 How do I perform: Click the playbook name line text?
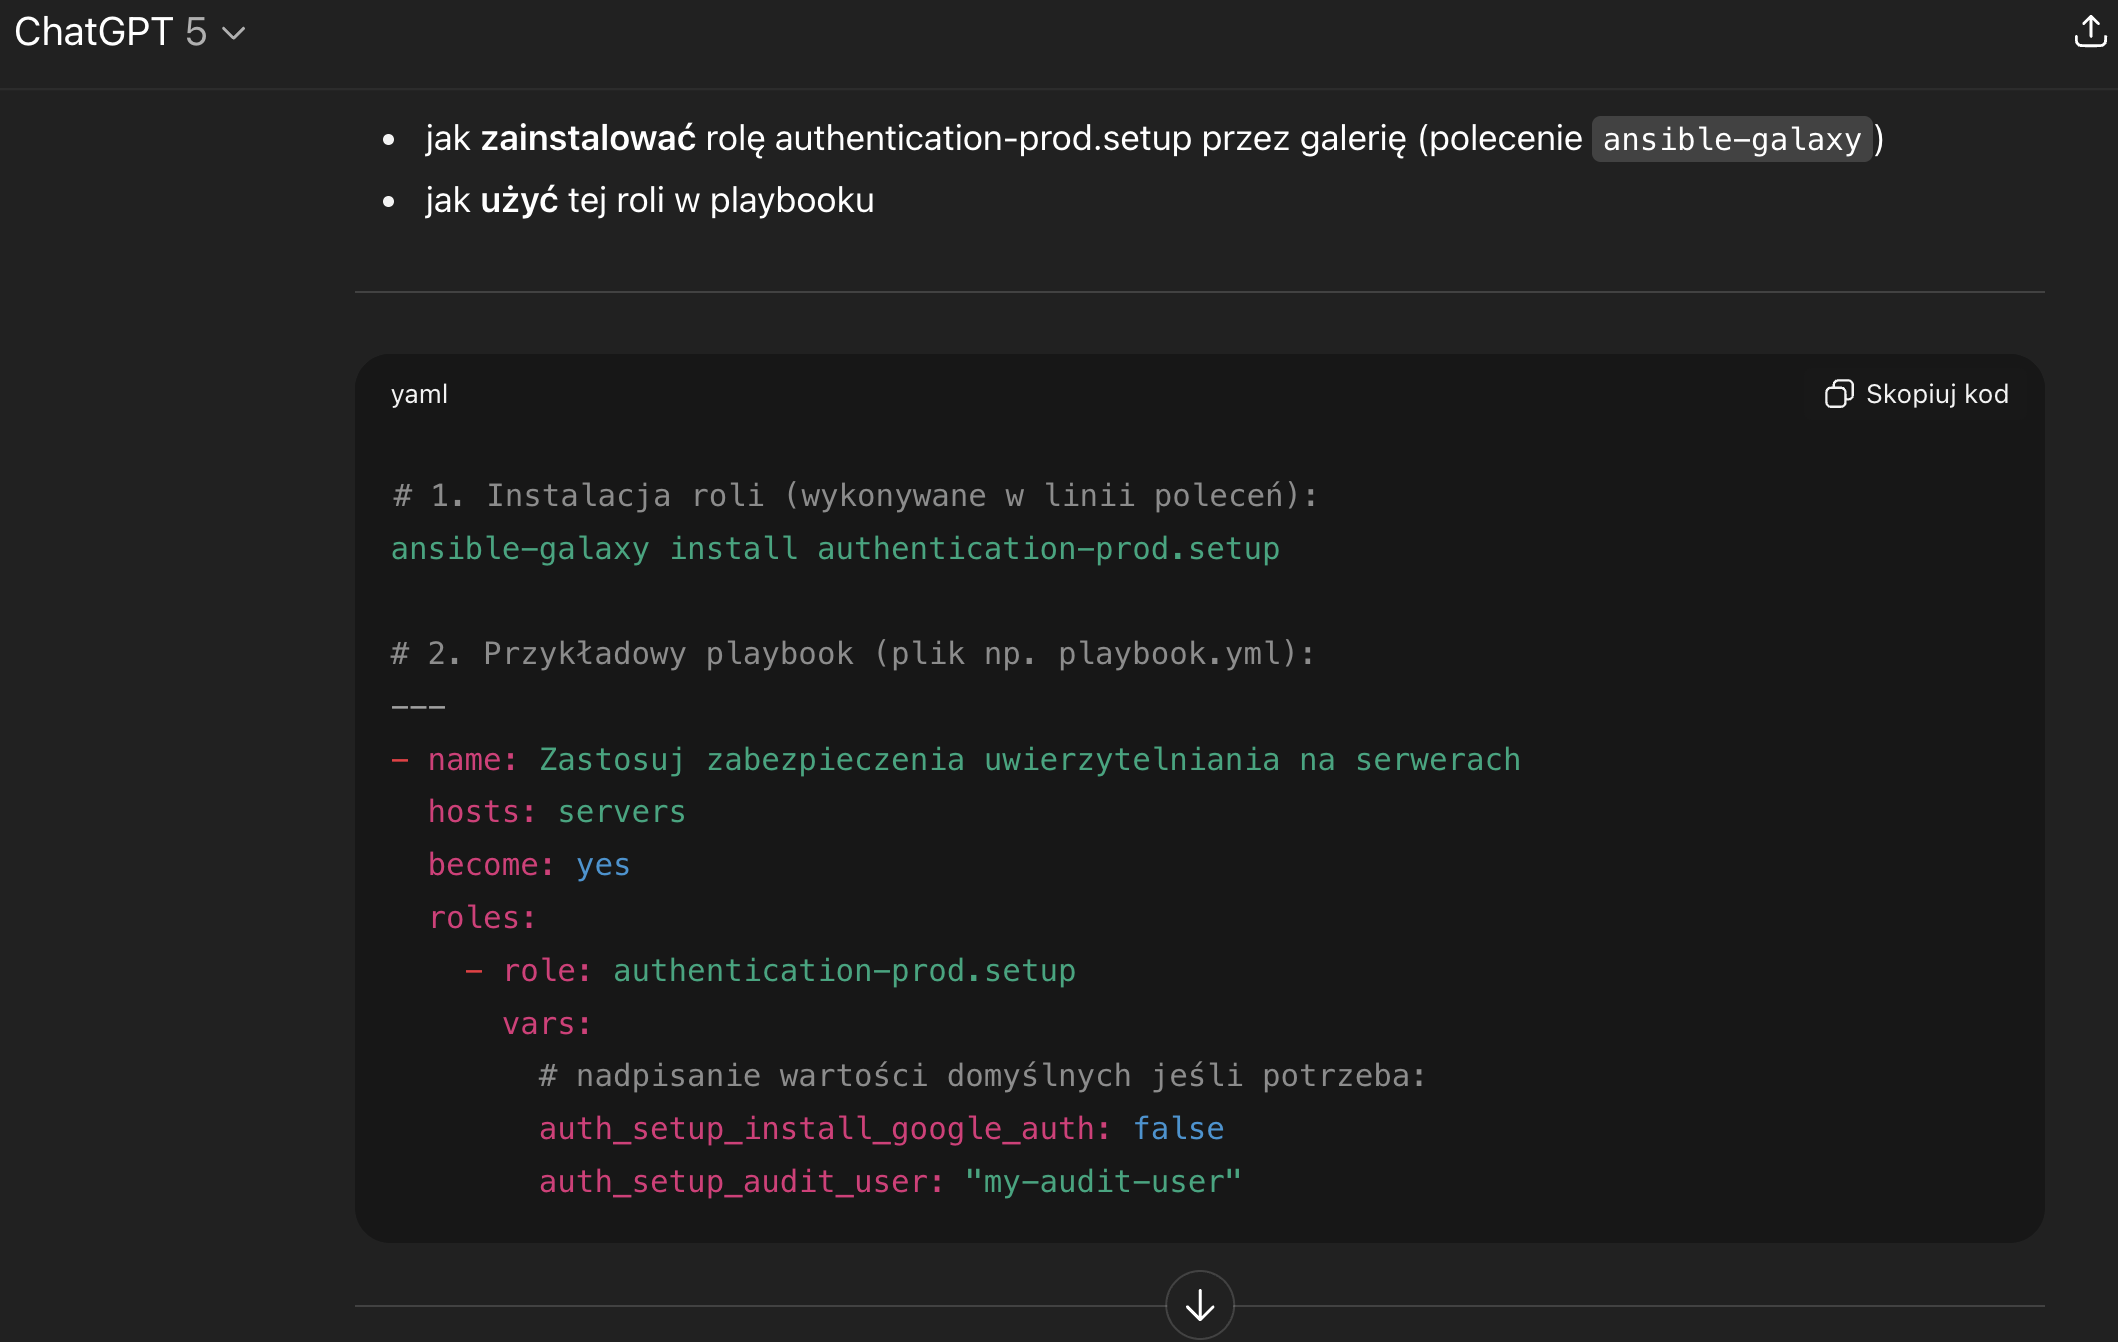1029,759
